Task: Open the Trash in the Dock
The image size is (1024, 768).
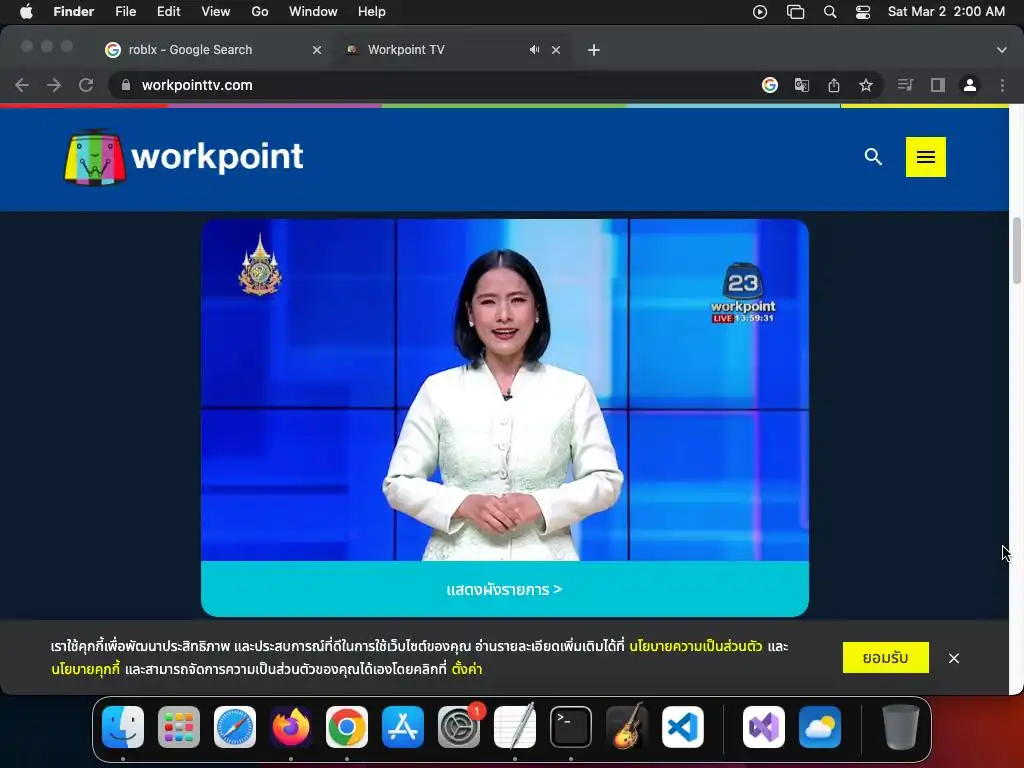Action: pyautogui.click(x=901, y=727)
